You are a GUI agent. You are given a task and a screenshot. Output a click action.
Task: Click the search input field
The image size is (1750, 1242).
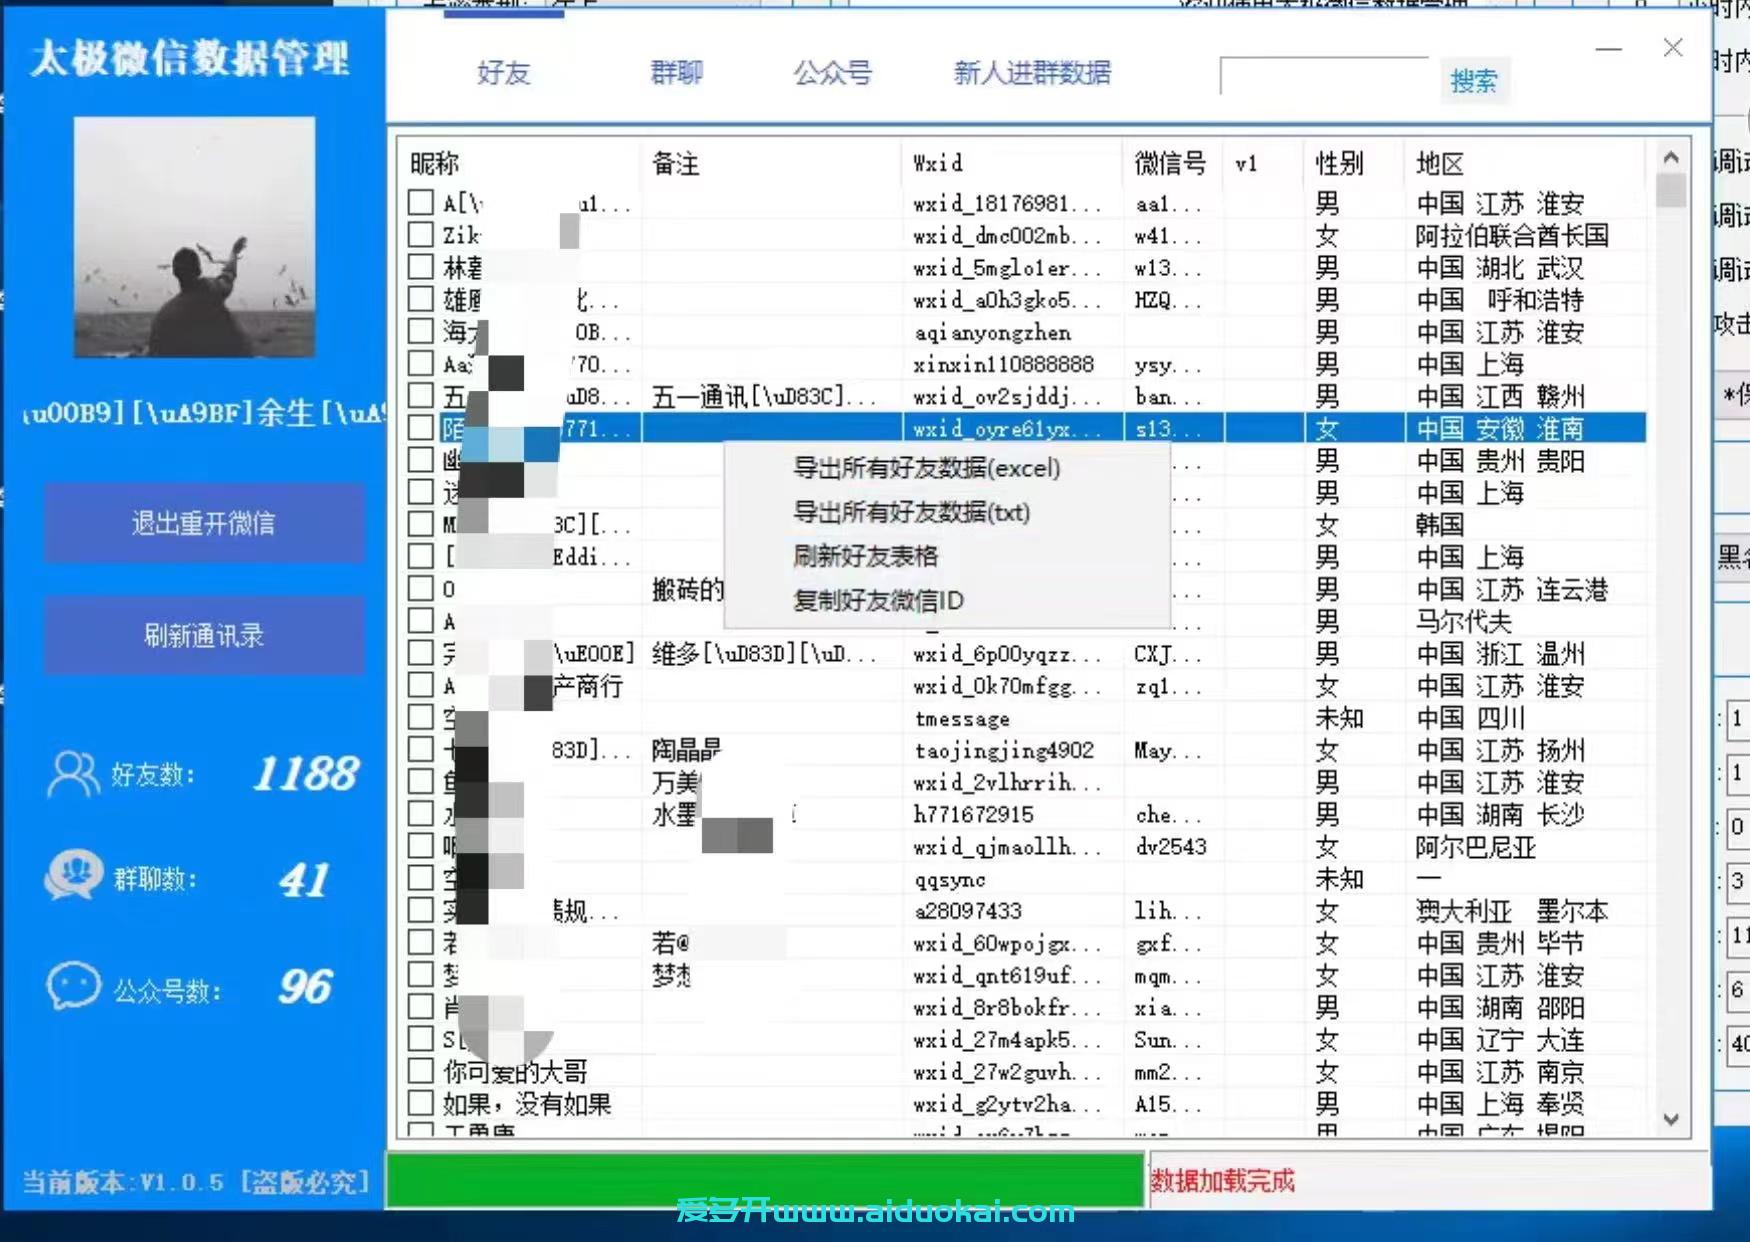1324,77
